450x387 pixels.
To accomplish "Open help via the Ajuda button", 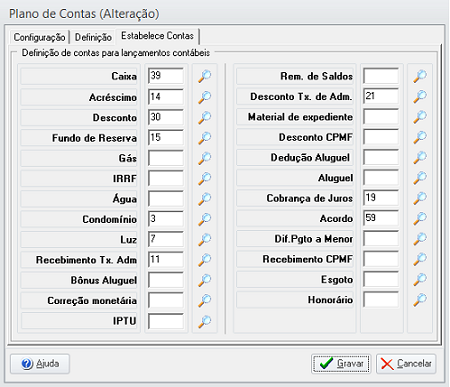I will coord(40,363).
